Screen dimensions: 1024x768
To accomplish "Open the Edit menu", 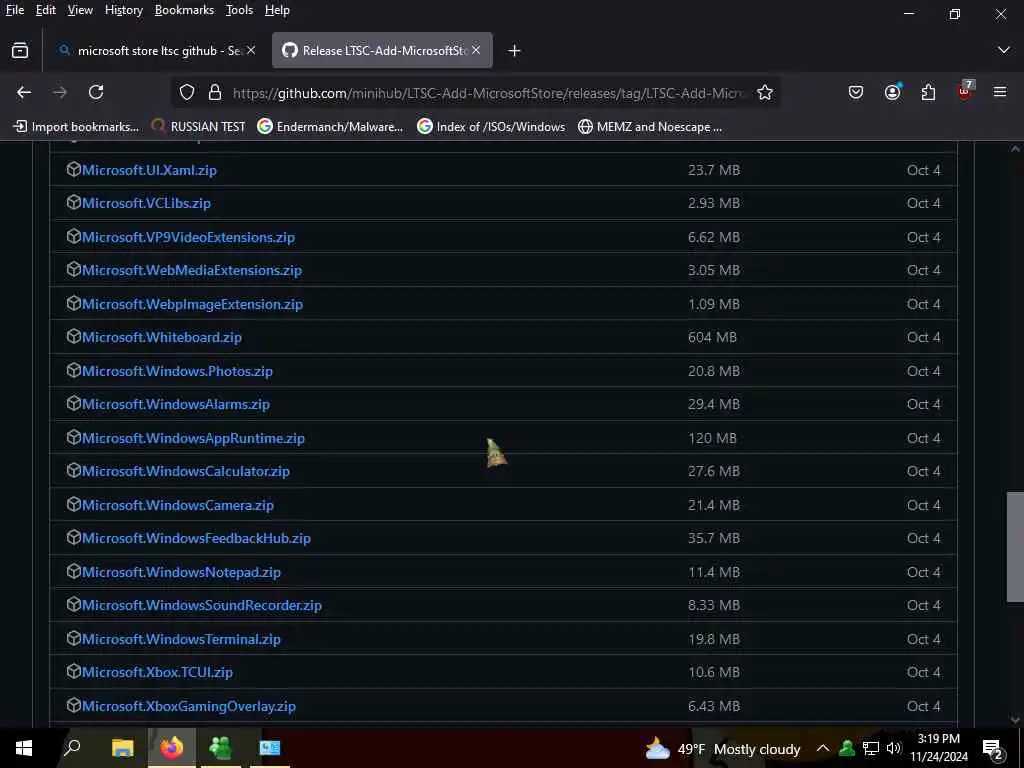I will [45, 10].
